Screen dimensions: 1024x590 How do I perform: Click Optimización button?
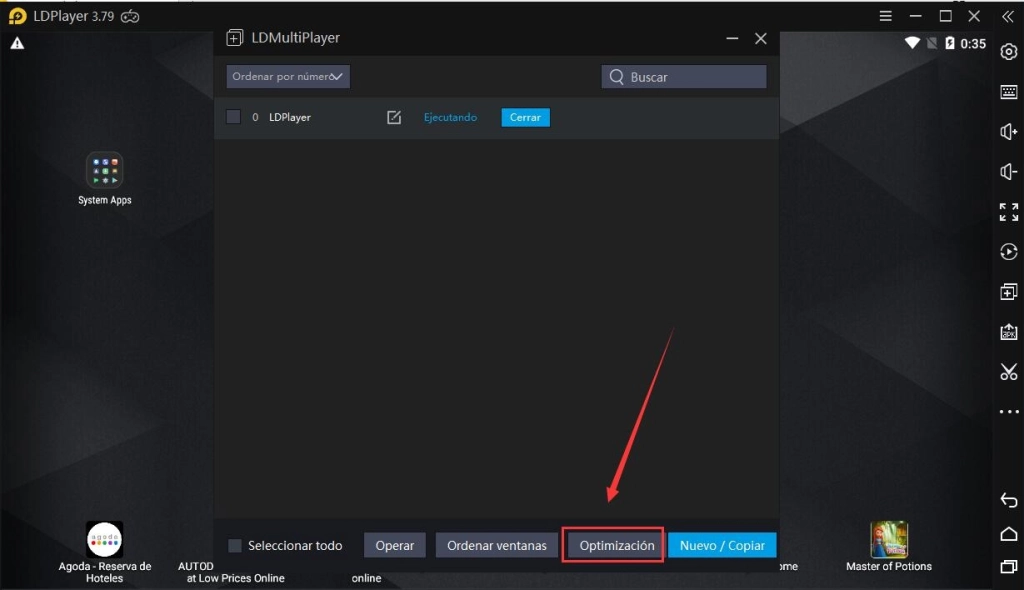point(616,545)
